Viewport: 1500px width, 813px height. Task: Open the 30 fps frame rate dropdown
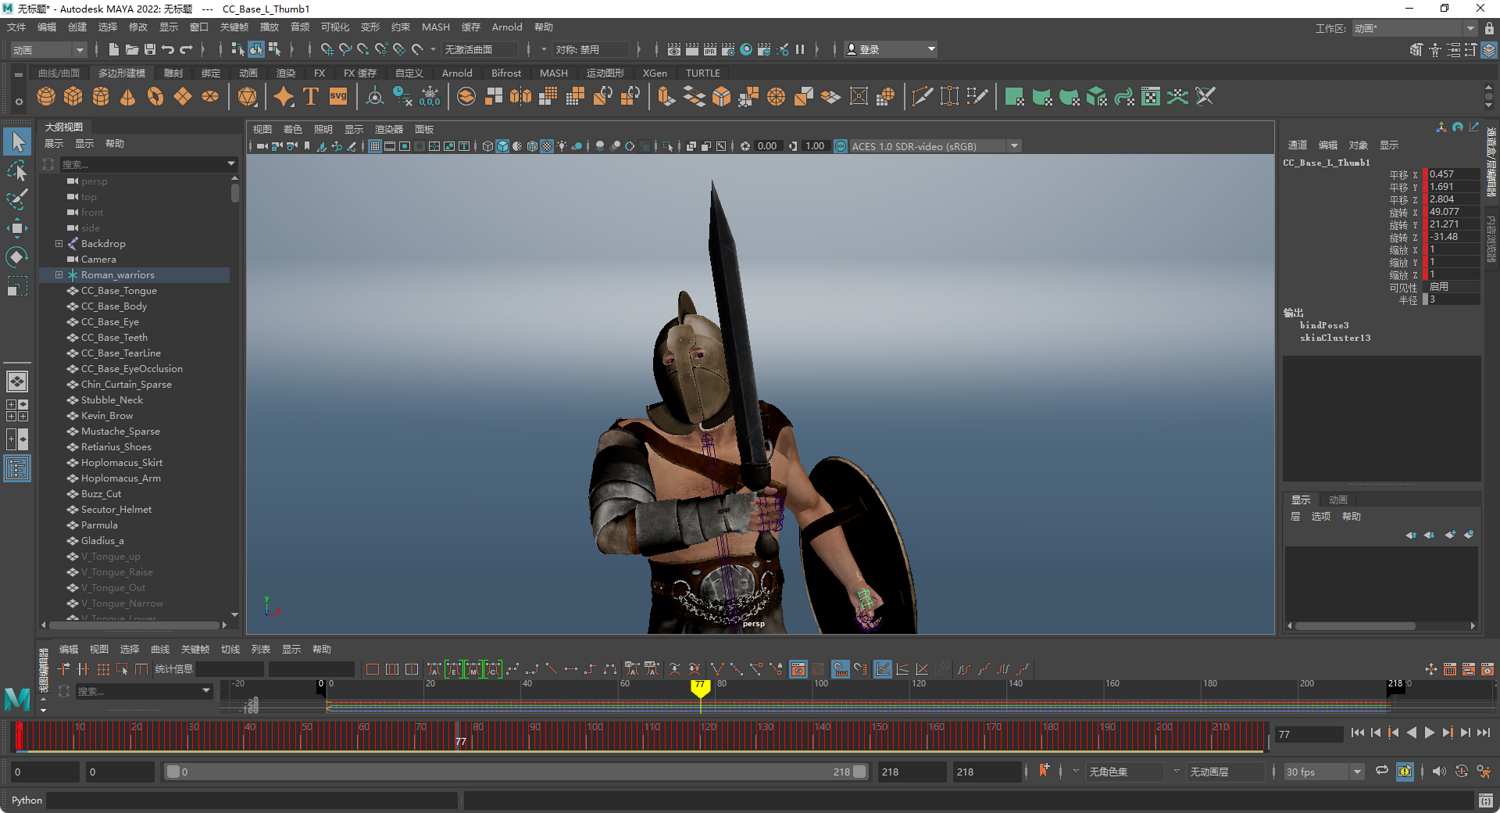[x=1356, y=772]
